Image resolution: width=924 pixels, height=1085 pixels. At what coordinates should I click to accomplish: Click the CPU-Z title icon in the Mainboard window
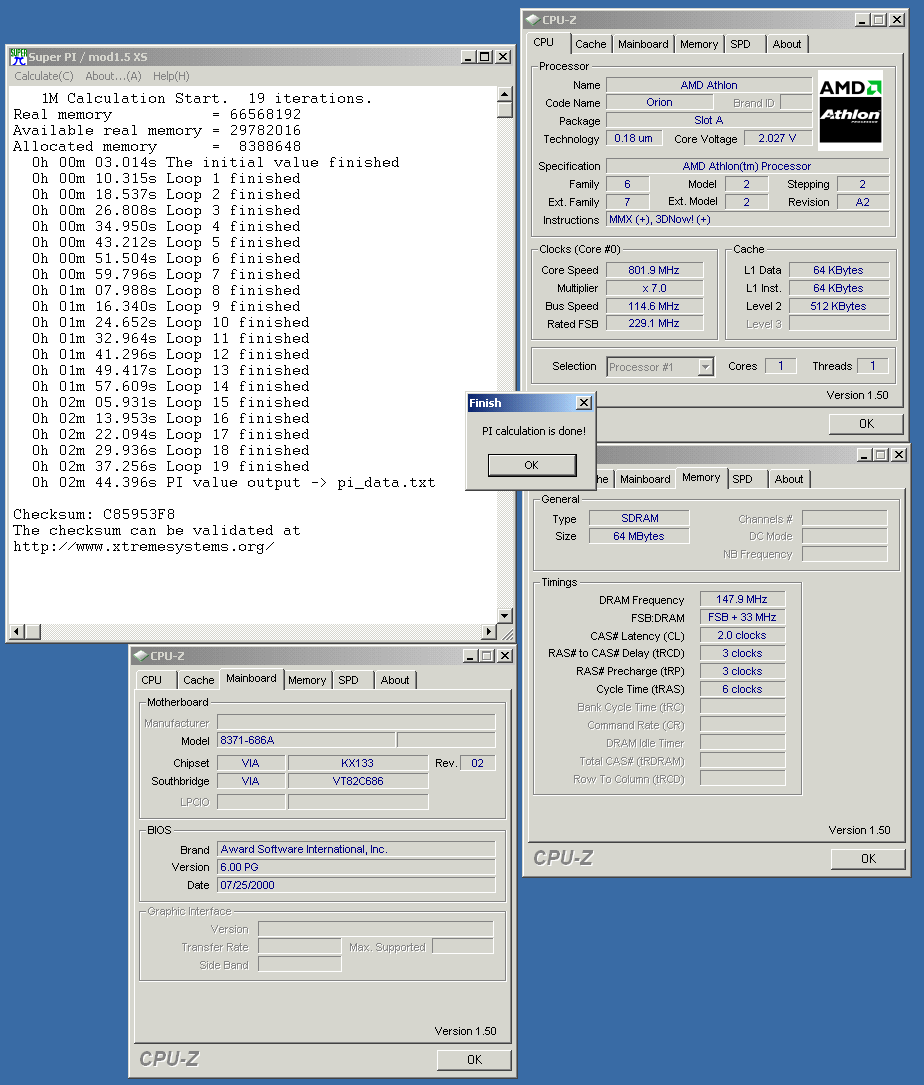click(x=141, y=655)
